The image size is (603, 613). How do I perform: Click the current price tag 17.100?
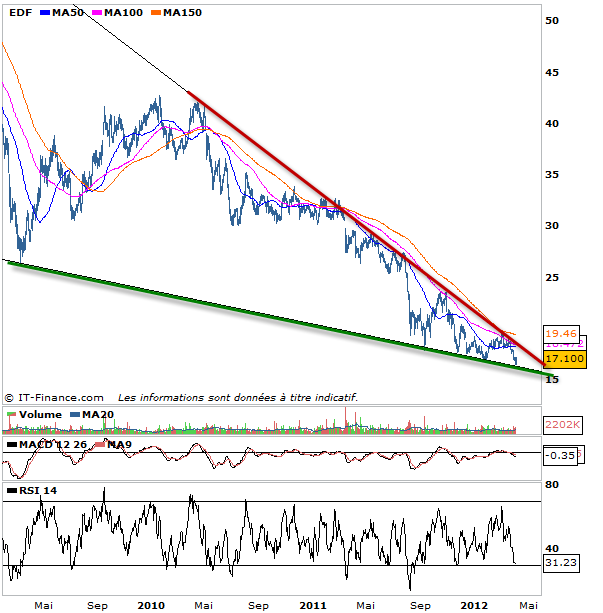pos(561,358)
